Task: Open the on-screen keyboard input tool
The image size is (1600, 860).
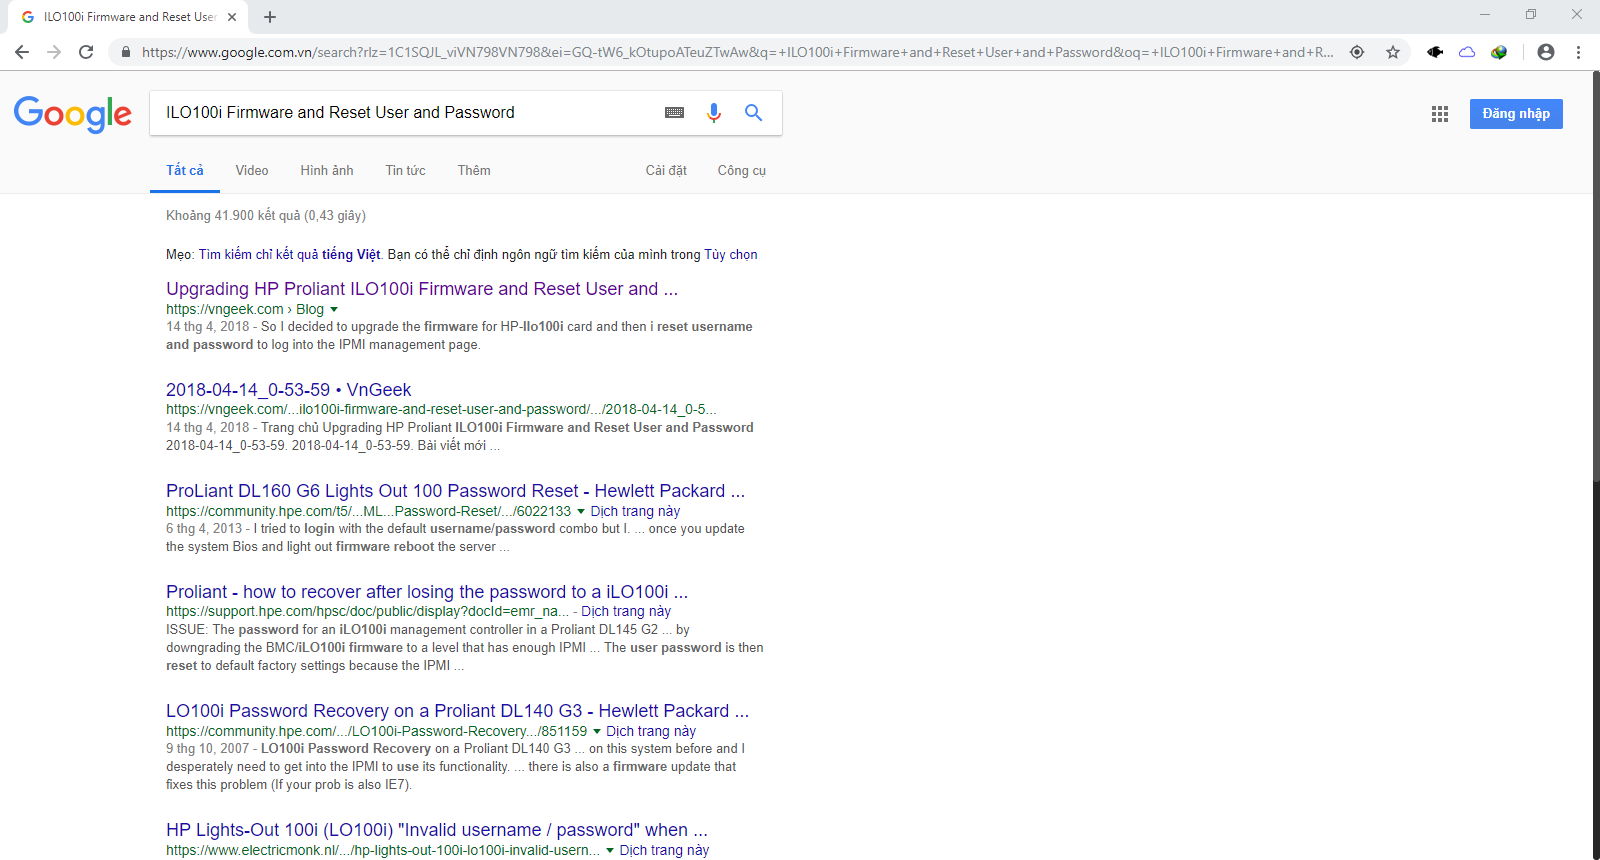Action: pos(675,113)
